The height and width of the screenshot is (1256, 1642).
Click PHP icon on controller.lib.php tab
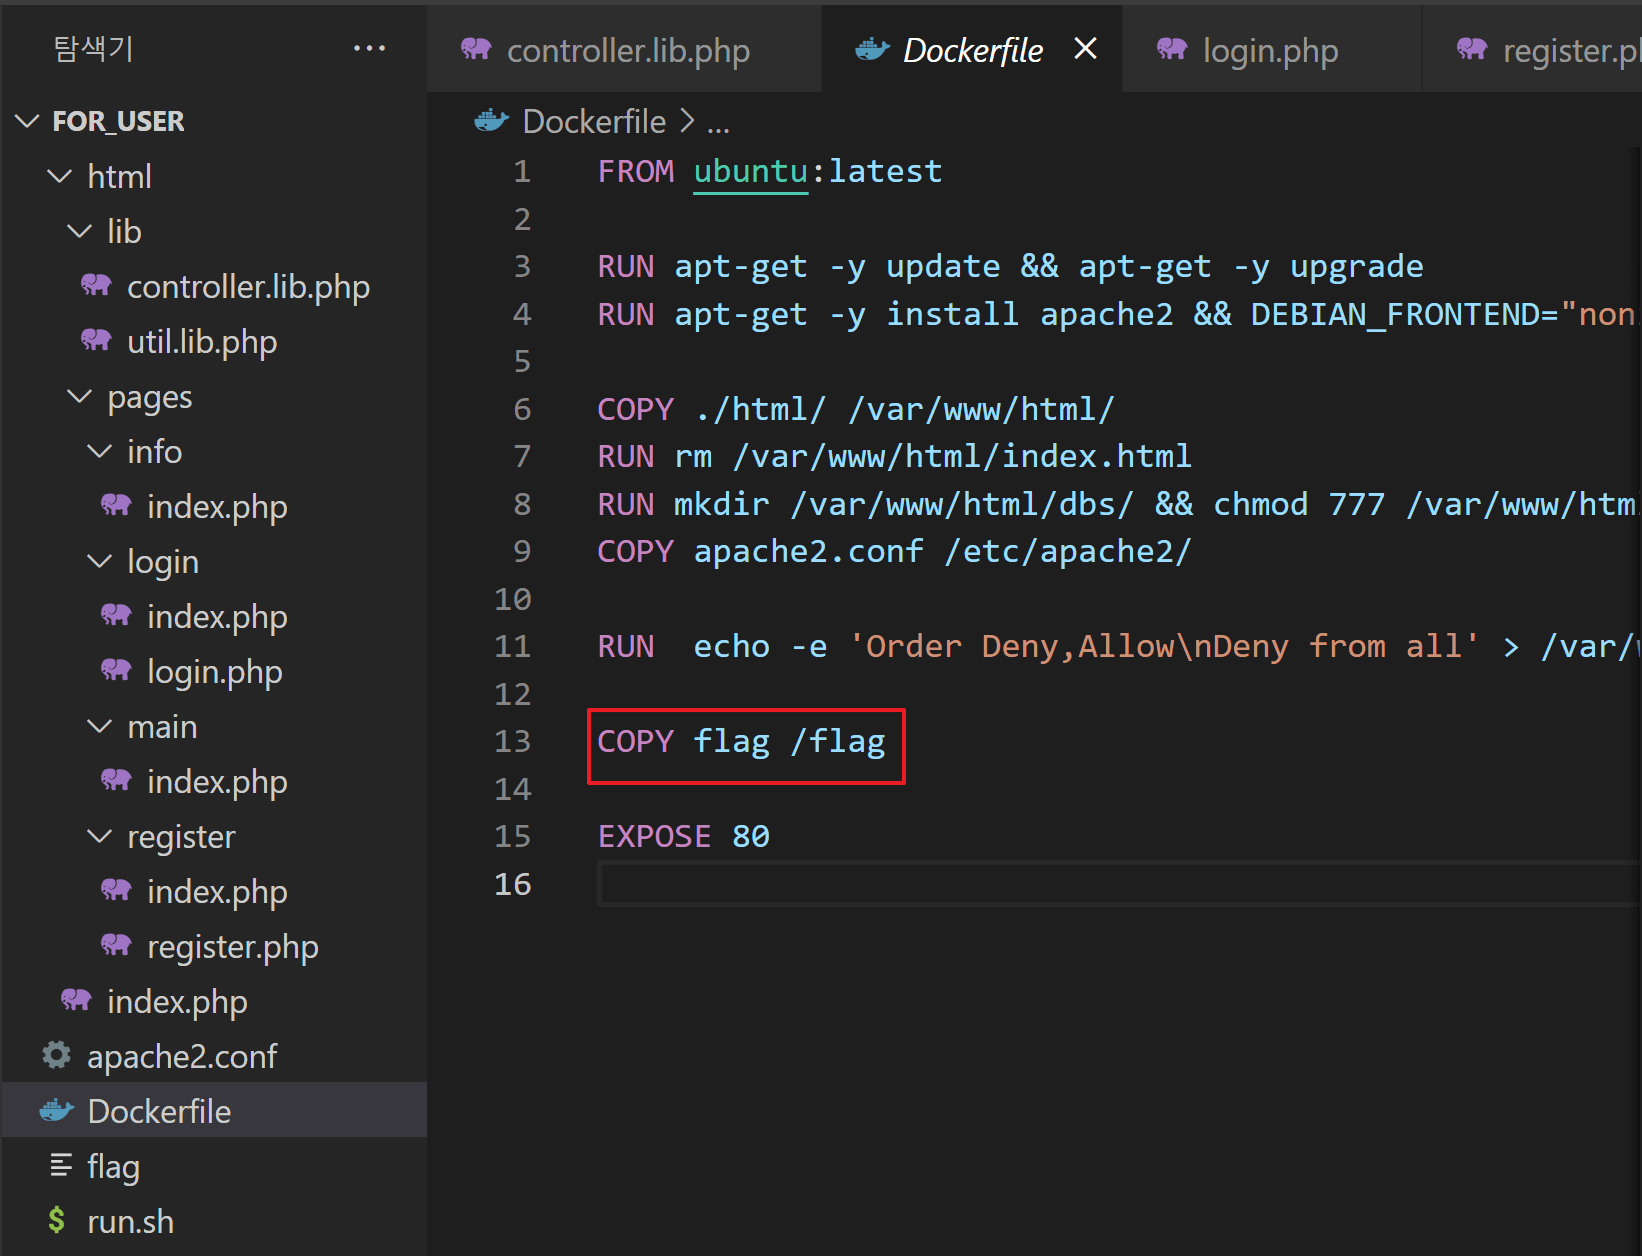click(476, 49)
